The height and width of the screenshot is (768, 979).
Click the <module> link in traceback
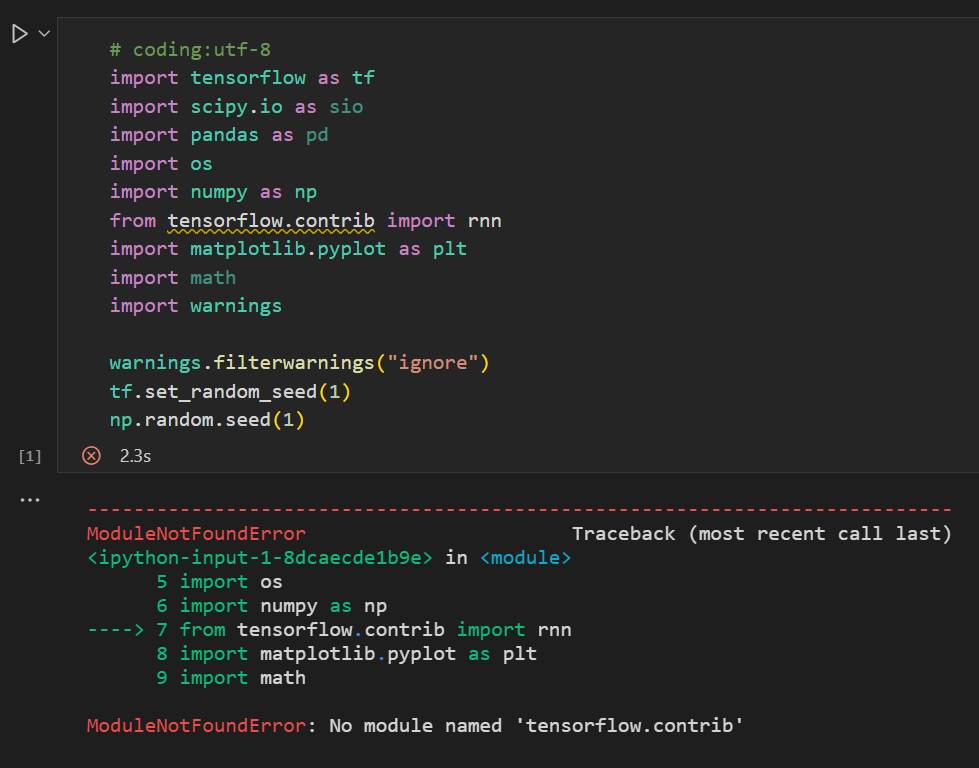pyautogui.click(x=525, y=558)
